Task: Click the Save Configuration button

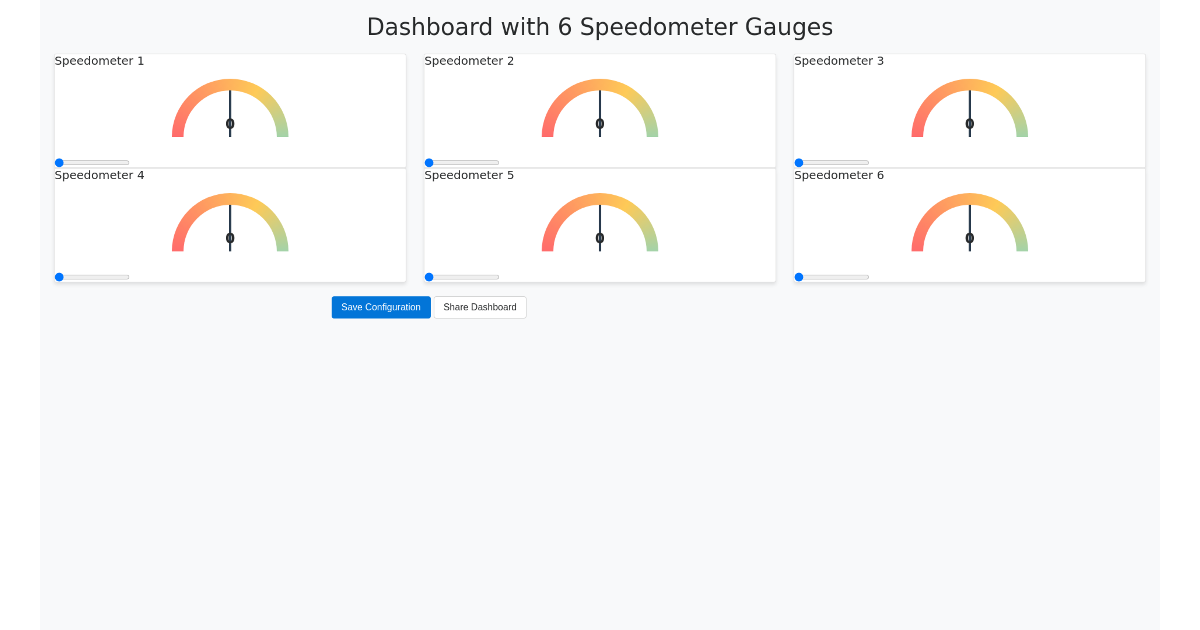Action: [381, 307]
